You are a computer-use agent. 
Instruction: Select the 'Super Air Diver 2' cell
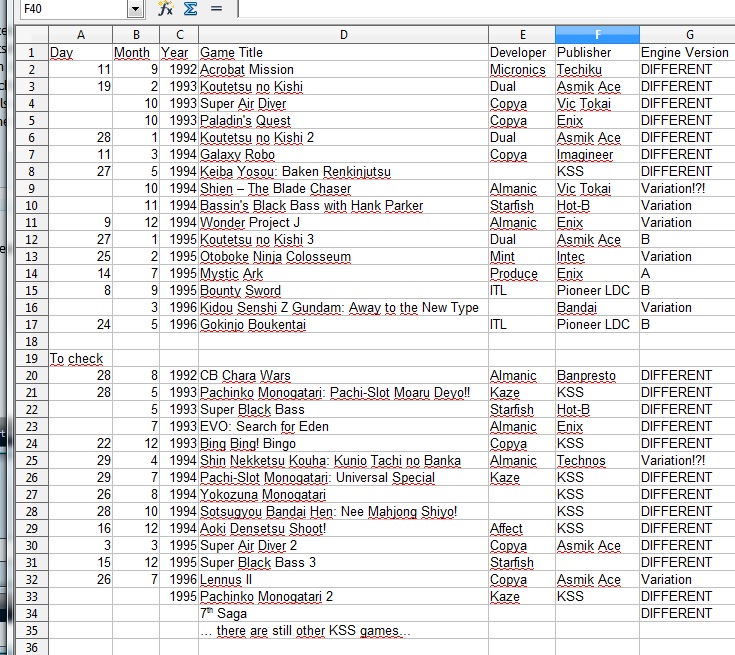(344, 545)
